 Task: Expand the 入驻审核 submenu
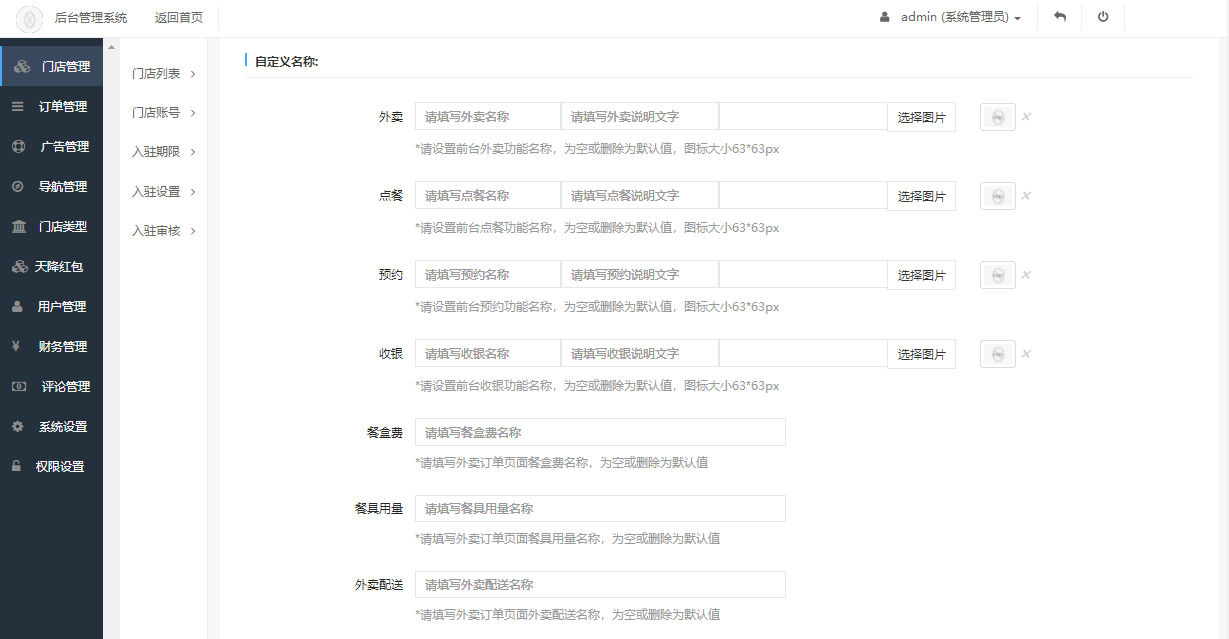pos(164,231)
